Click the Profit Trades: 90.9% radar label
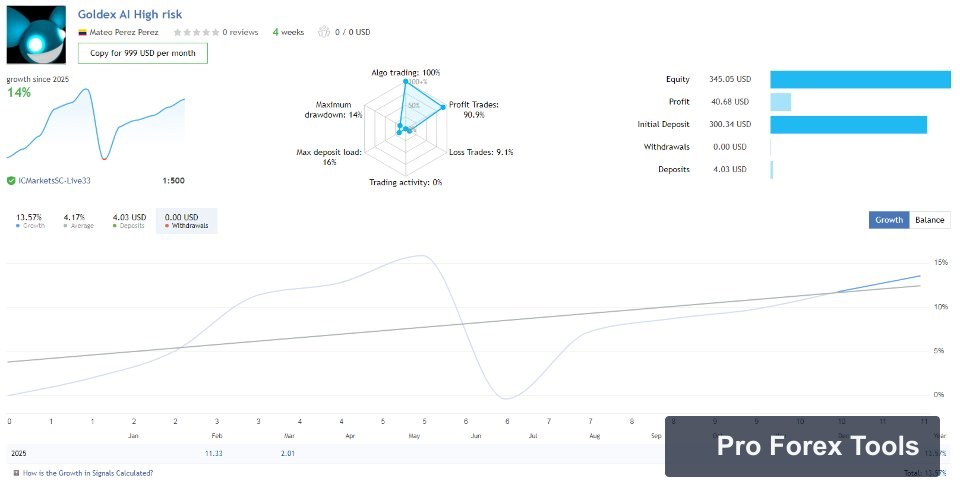Image resolution: width=960 pixels, height=494 pixels. click(474, 110)
